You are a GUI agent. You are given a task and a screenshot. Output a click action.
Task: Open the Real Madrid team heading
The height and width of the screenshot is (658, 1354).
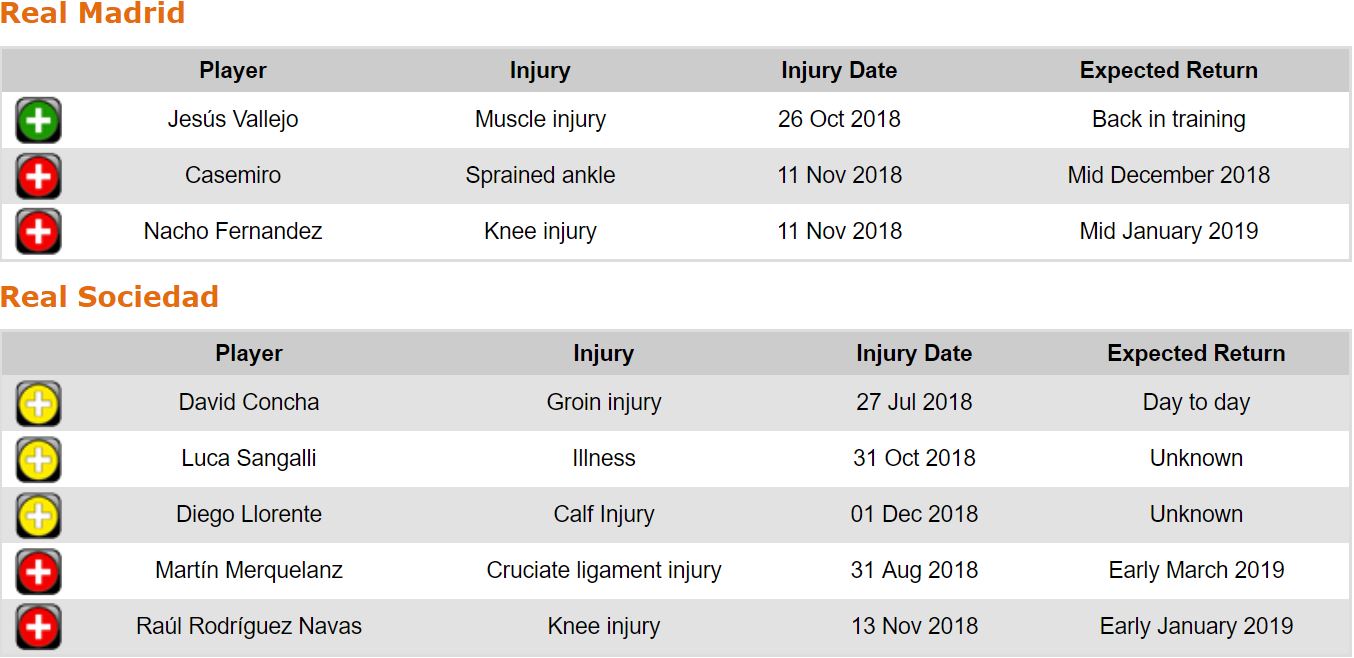[92, 14]
